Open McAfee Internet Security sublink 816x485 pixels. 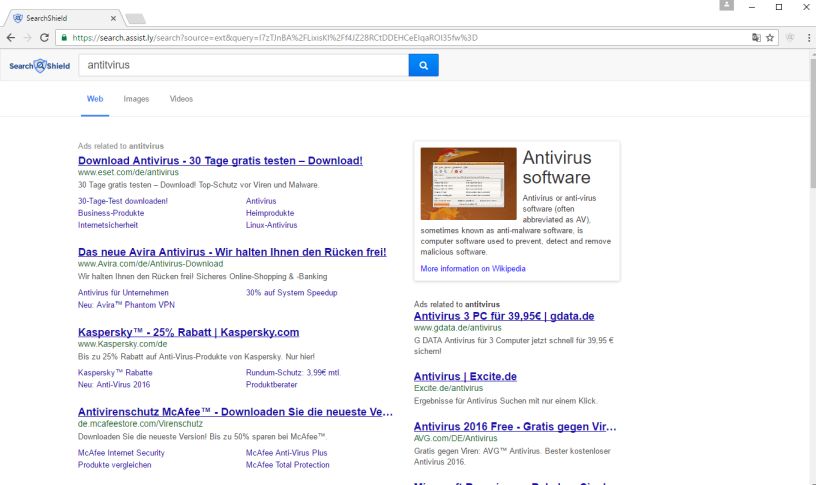coord(121,453)
